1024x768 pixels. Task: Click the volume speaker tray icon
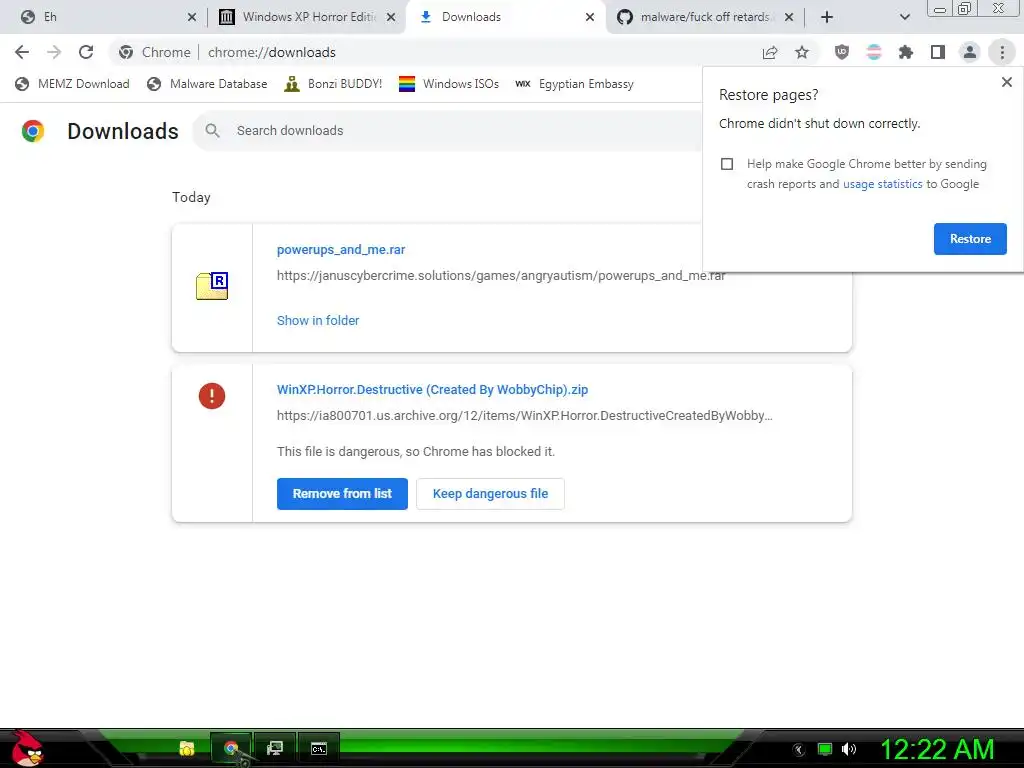coord(848,749)
